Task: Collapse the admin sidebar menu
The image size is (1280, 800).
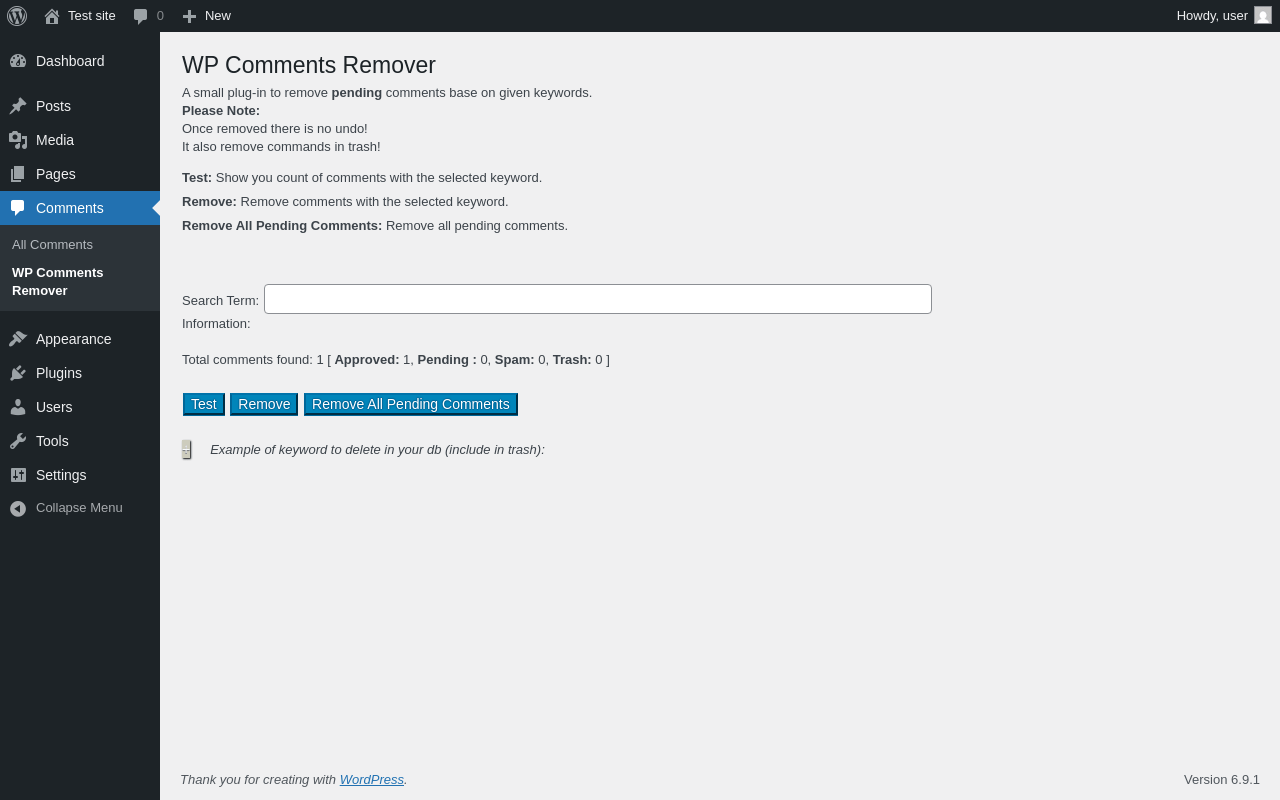Action: (x=18, y=508)
